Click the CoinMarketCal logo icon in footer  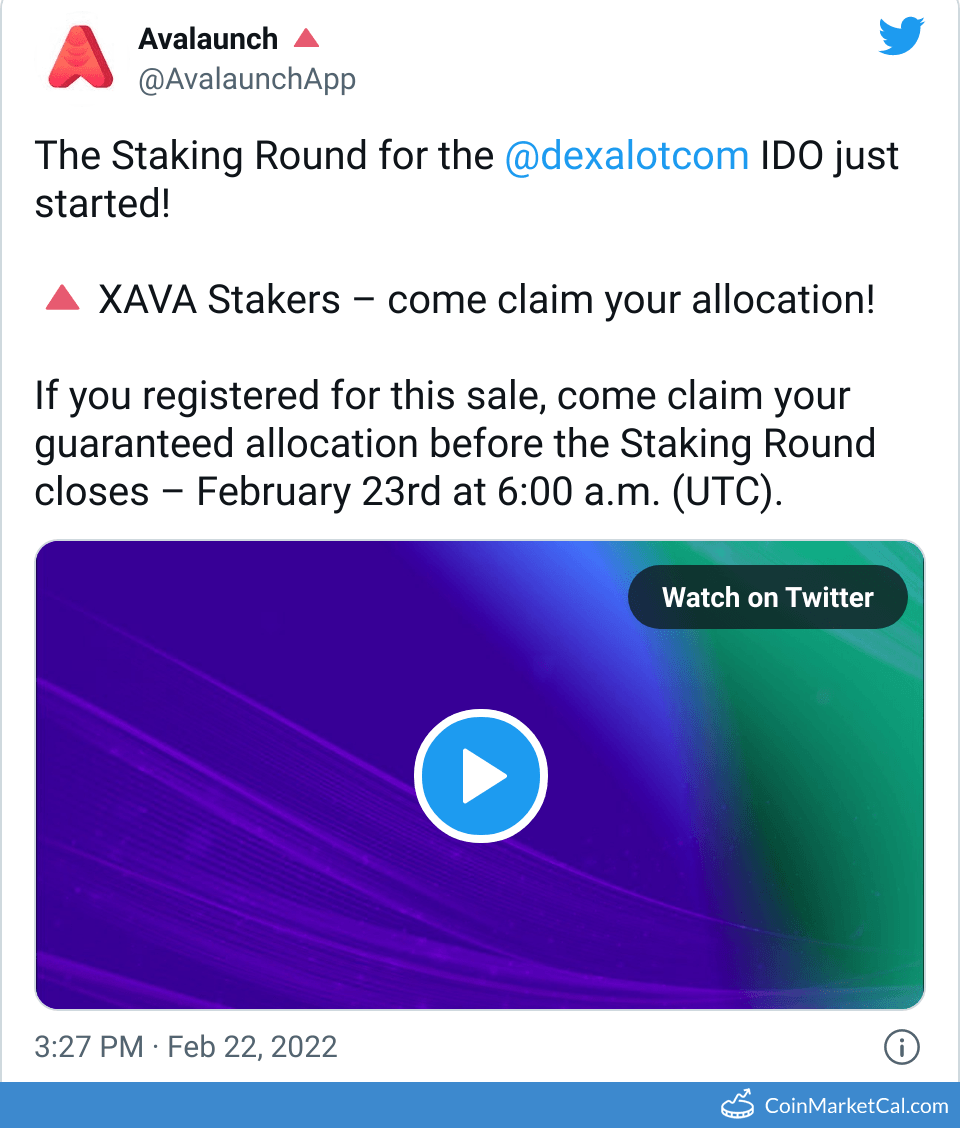(x=738, y=1104)
